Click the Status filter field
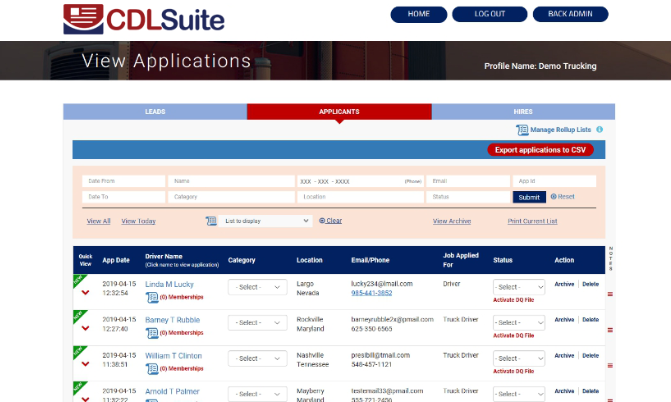The image size is (671, 402). tap(468, 197)
